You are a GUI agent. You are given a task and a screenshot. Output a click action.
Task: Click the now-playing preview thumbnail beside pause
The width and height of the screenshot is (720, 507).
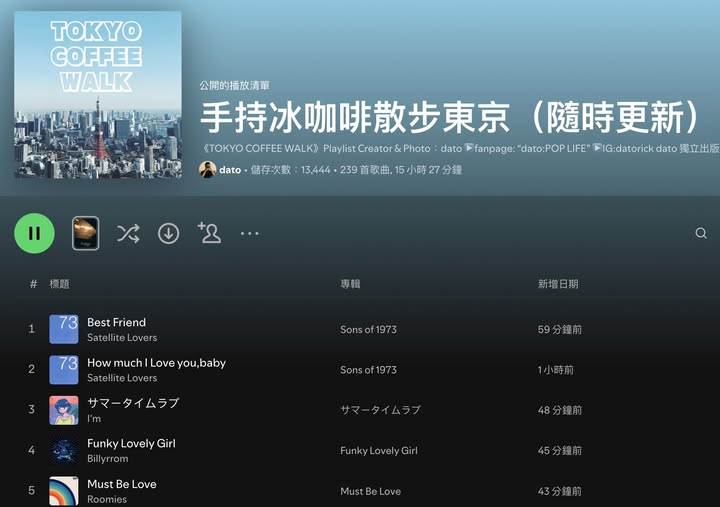(x=85, y=233)
